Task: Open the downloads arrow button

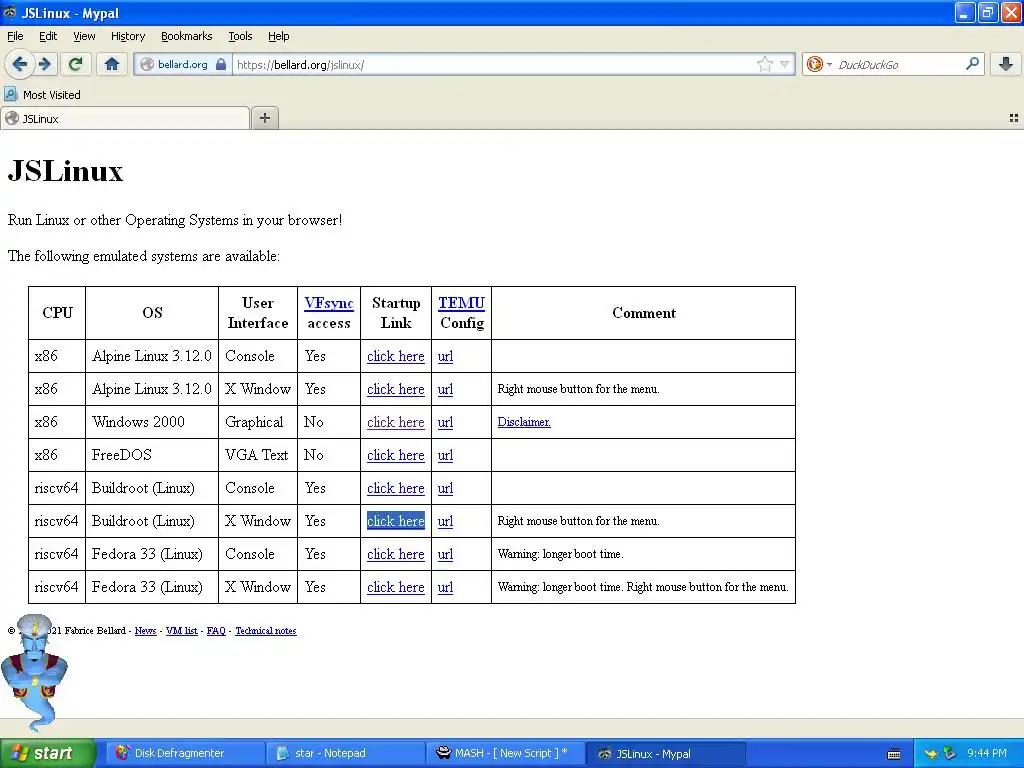Action: click(1006, 64)
